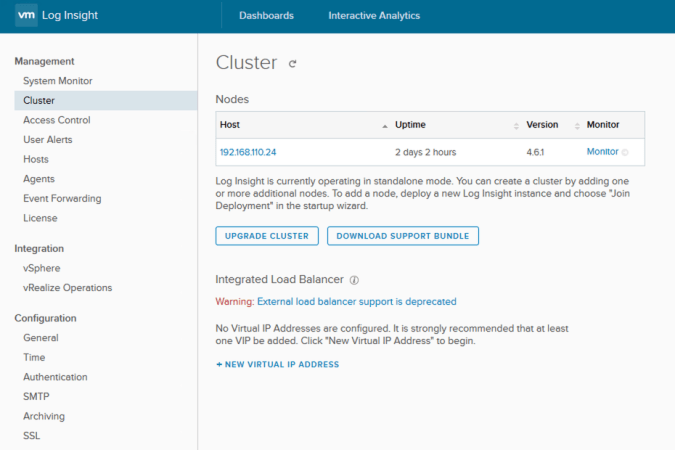Image resolution: width=675 pixels, height=450 pixels.
Task: Open the Agents page
Action: click(x=39, y=179)
